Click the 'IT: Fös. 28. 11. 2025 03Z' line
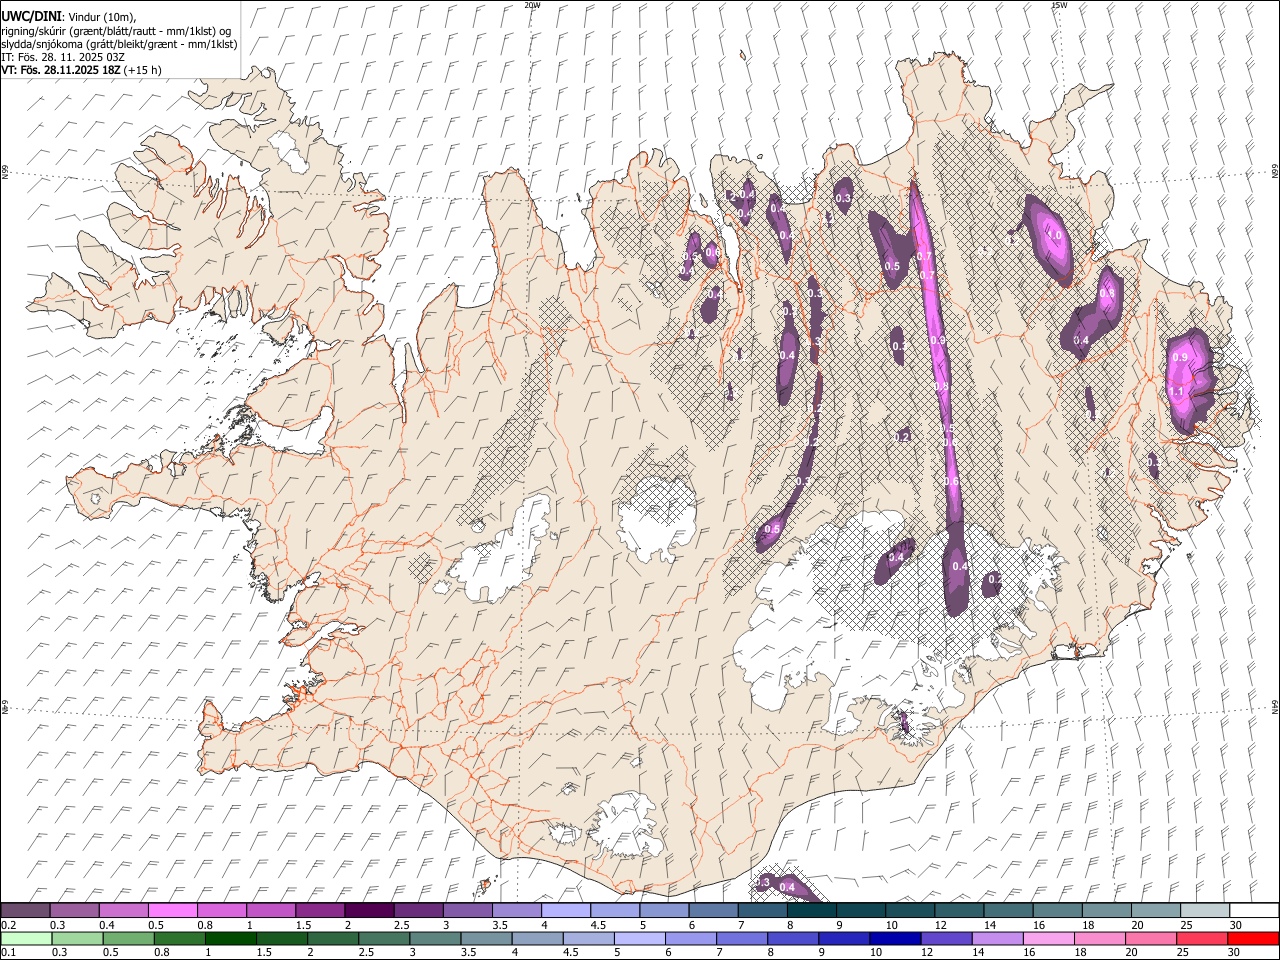The width and height of the screenshot is (1280, 960). coord(63,57)
